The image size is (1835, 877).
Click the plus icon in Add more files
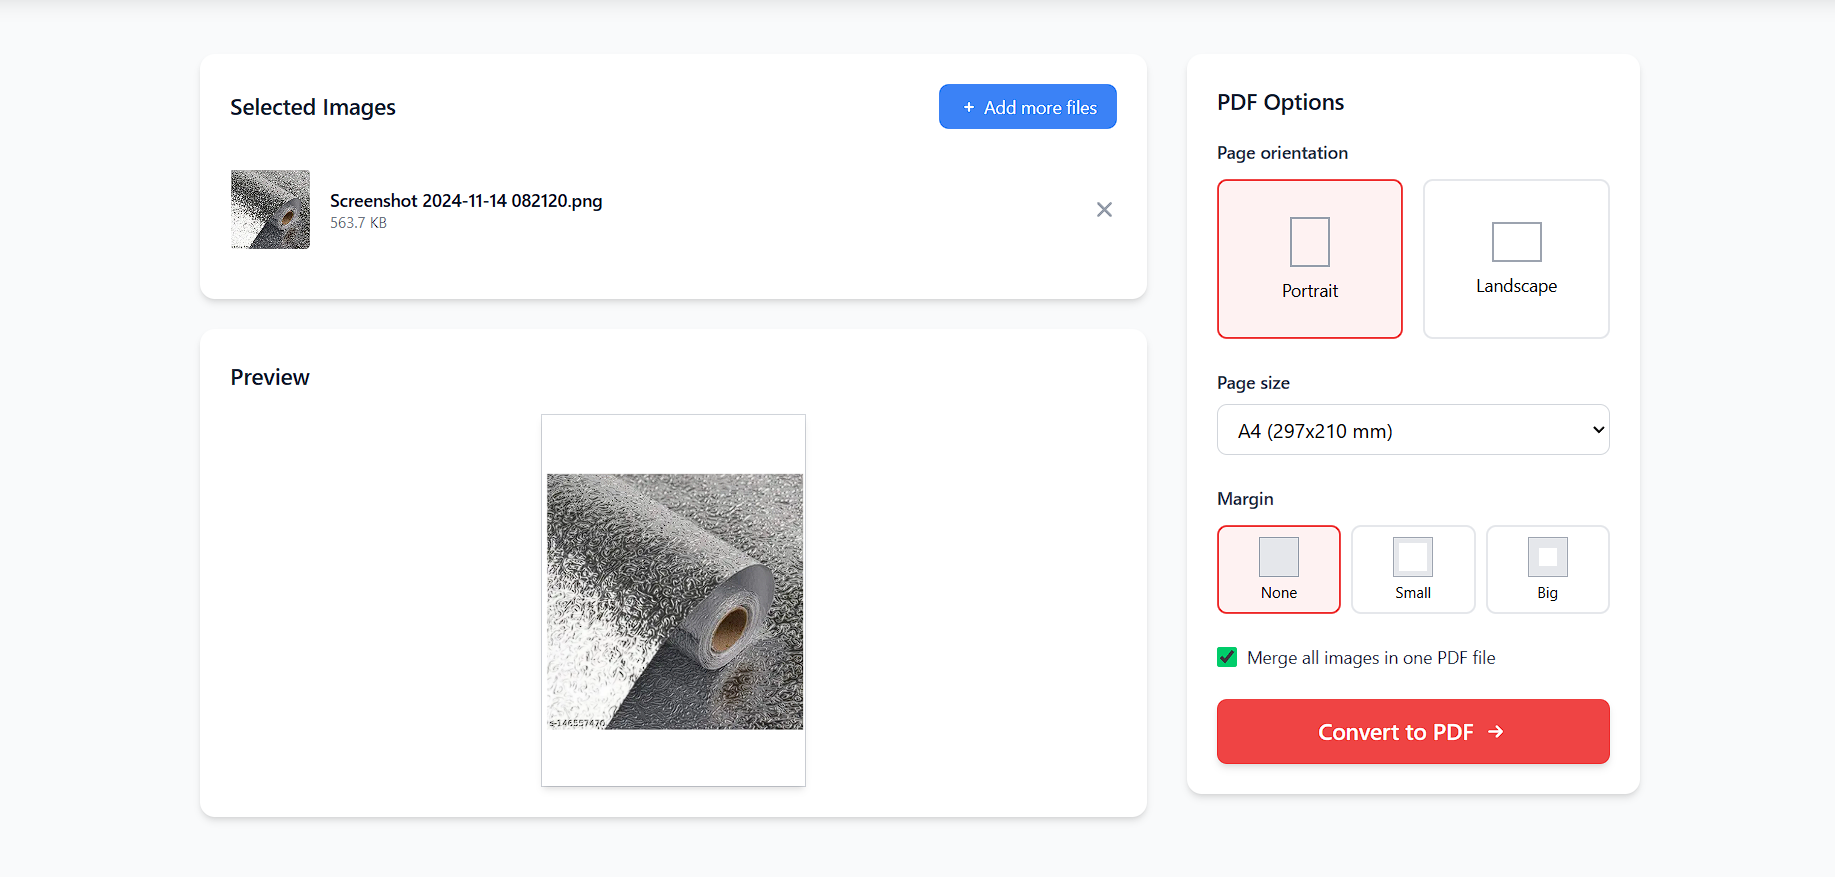968,107
